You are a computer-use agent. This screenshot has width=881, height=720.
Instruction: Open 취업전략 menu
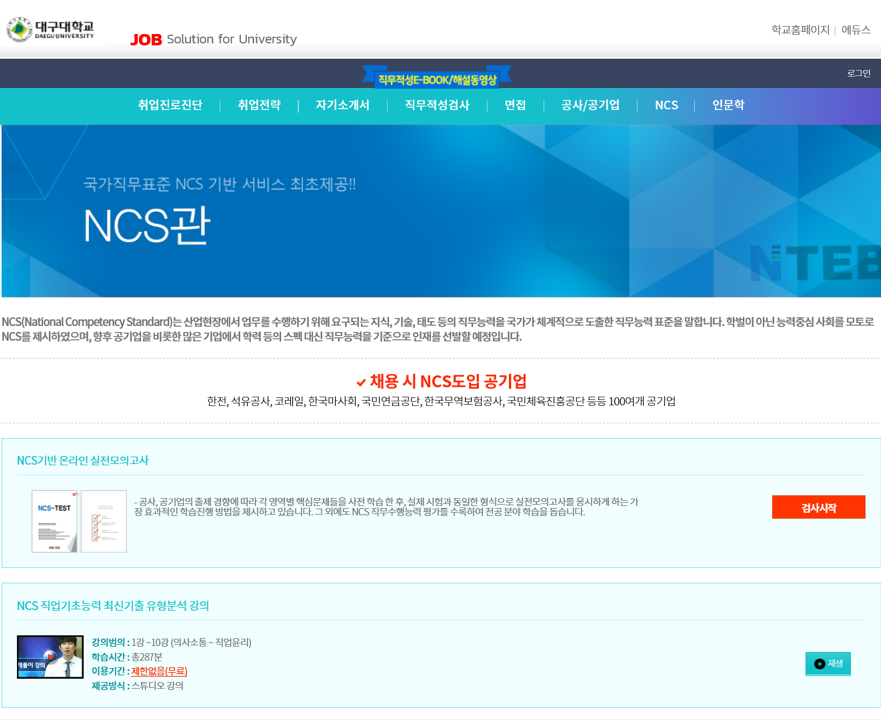click(259, 105)
